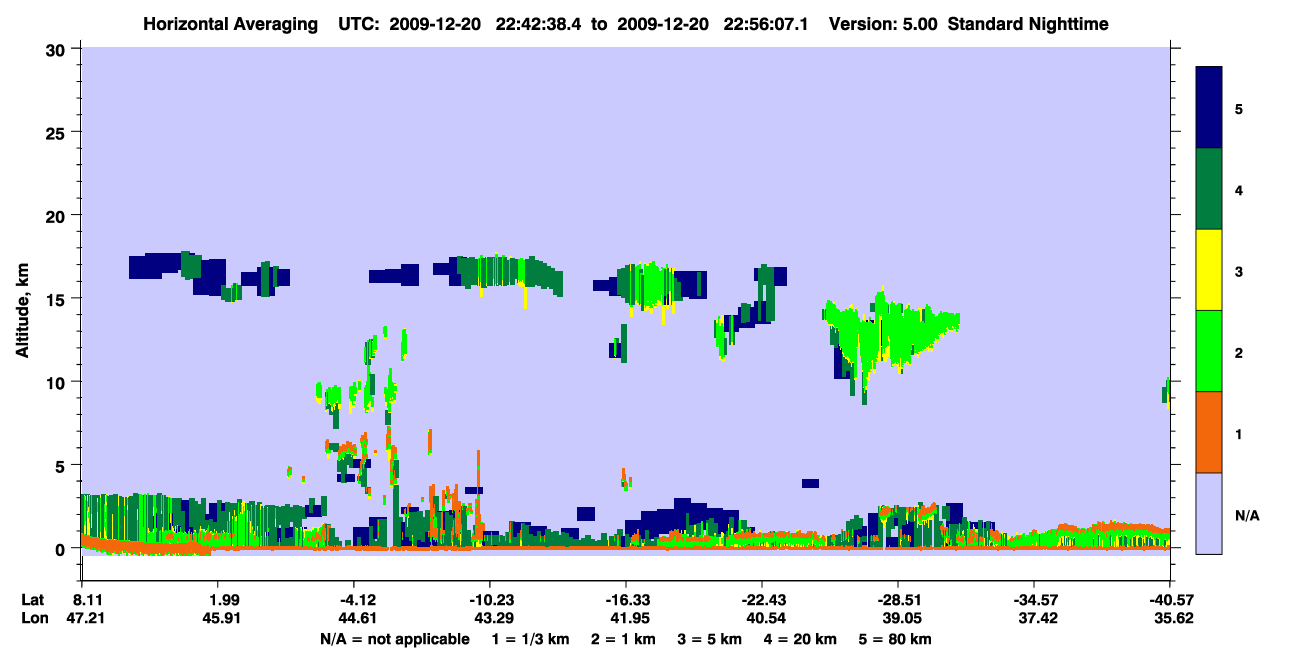Click the y-axis tick label 15
The width and height of the screenshot is (1300, 667).
58,298
